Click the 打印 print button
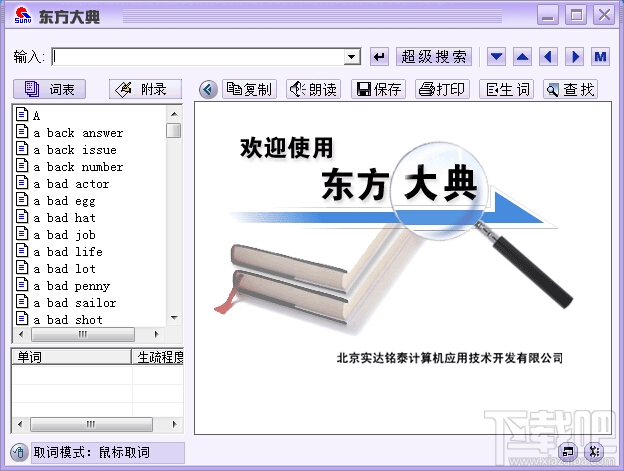Image resolution: width=624 pixels, height=471 pixels. (x=443, y=89)
